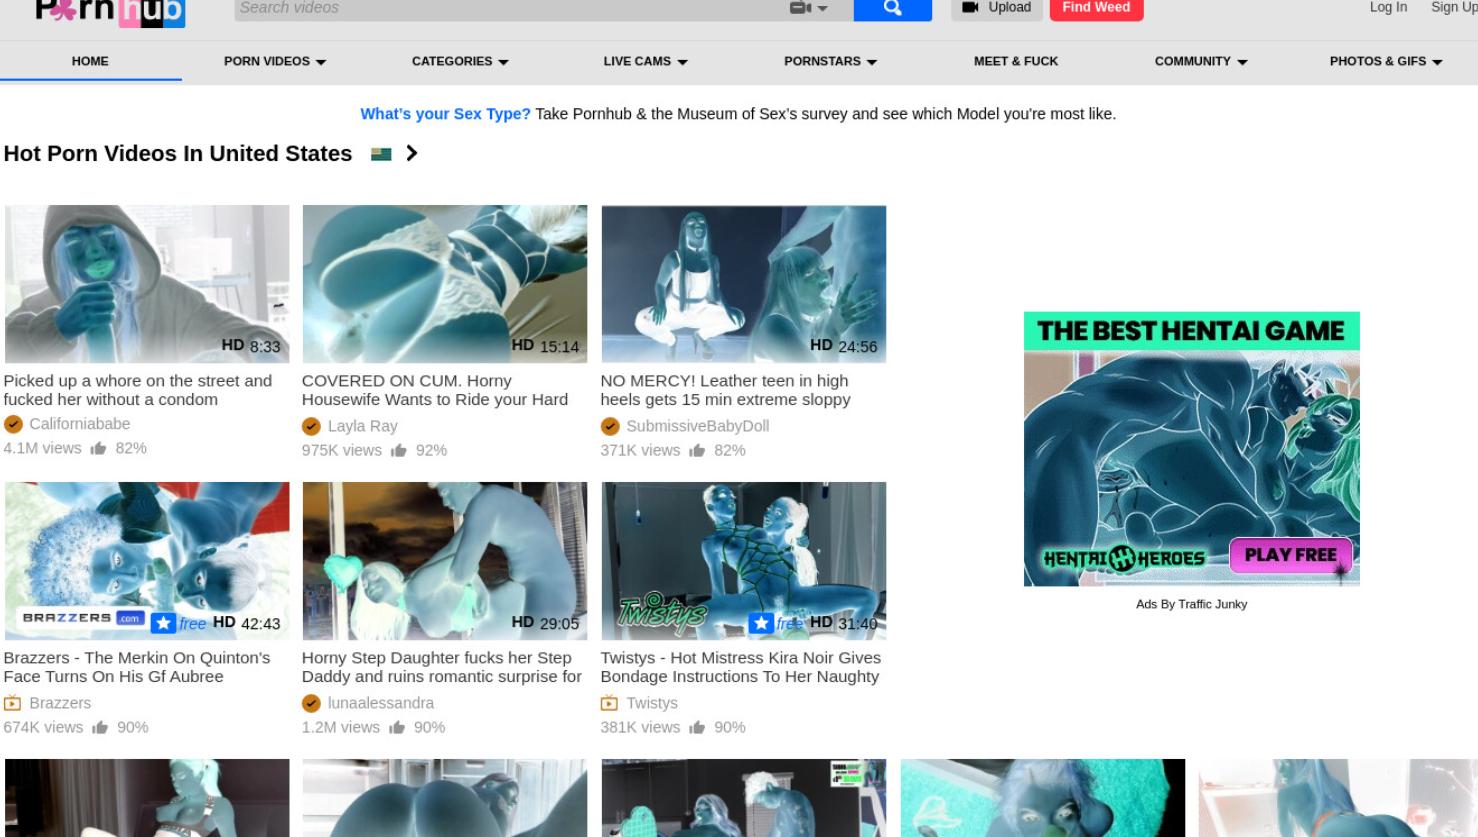Expand the Porn Videos menu arrow
Image resolution: width=1478 pixels, height=837 pixels.
tap(321, 62)
